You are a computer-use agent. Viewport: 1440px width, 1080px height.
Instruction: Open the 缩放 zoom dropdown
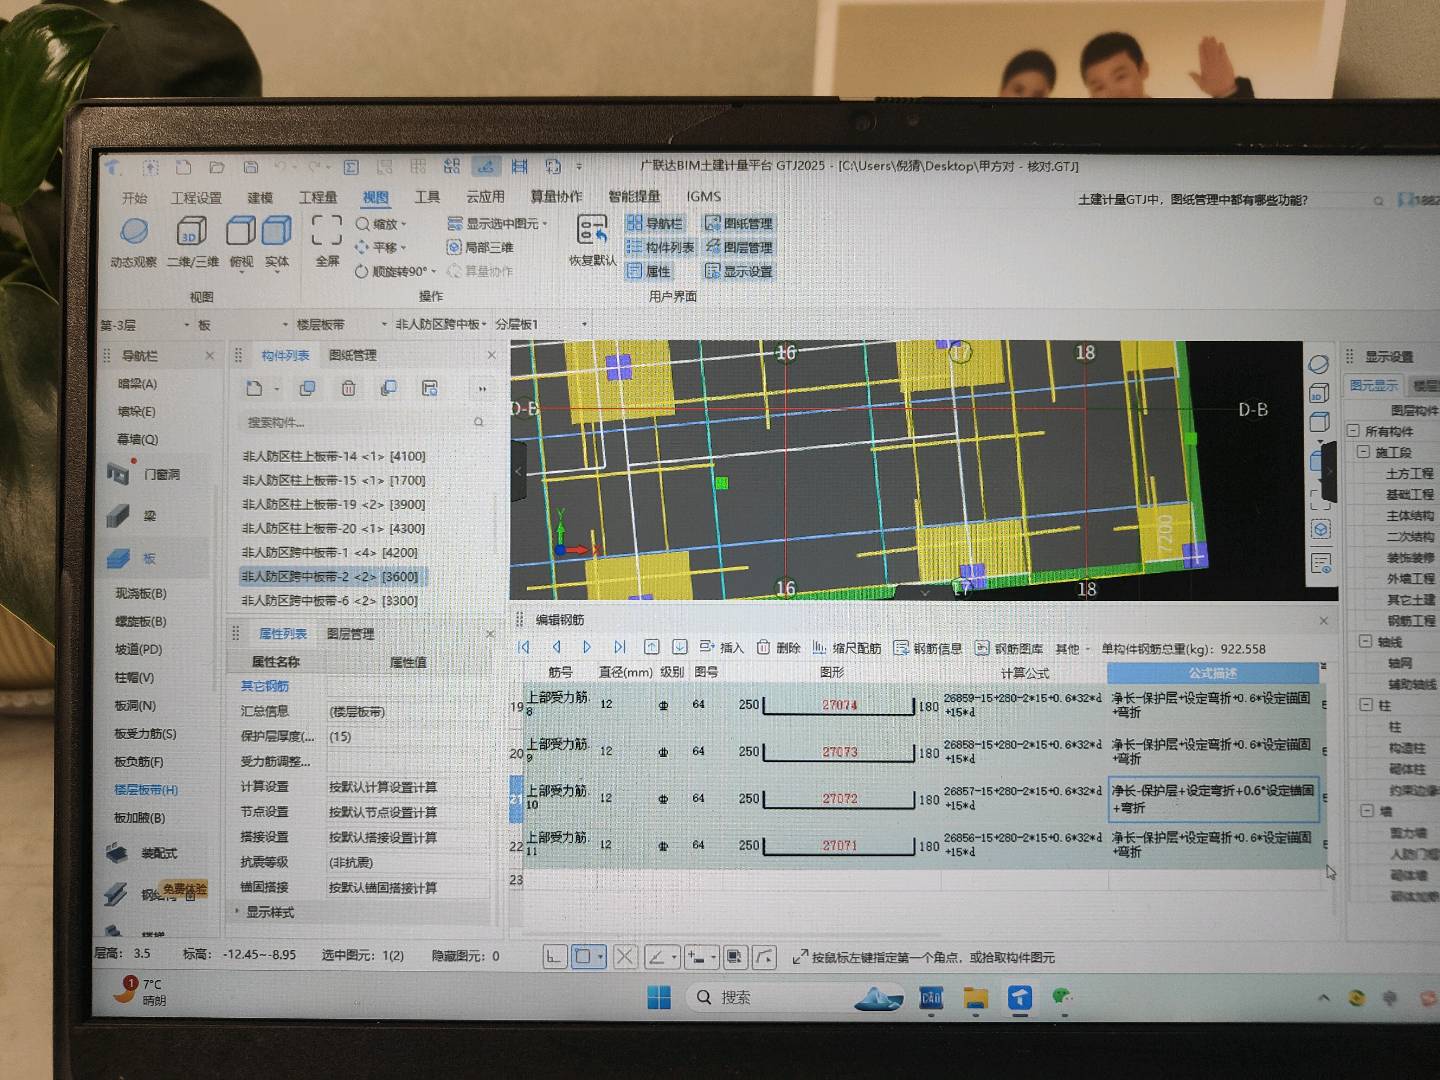pyautogui.click(x=381, y=224)
